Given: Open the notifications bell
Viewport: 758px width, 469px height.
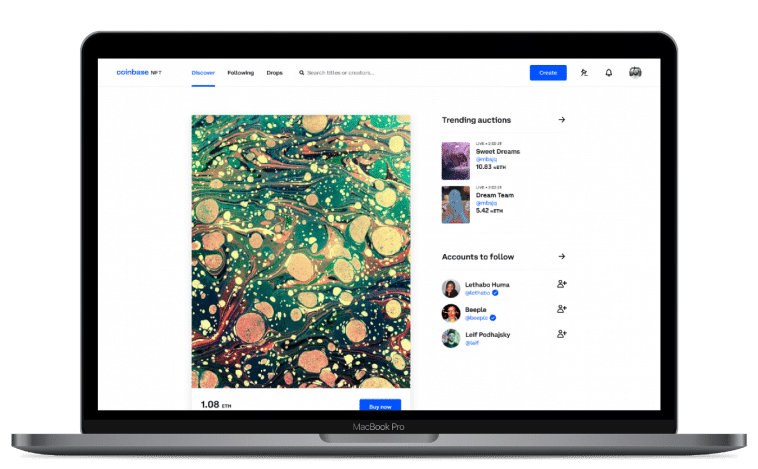Looking at the screenshot, I should coord(609,73).
